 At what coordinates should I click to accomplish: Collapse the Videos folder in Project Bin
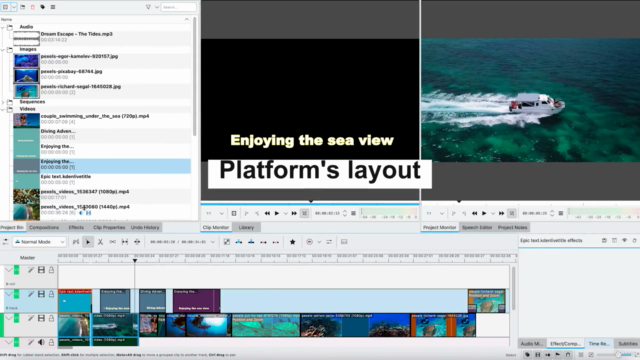[x=3, y=109]
